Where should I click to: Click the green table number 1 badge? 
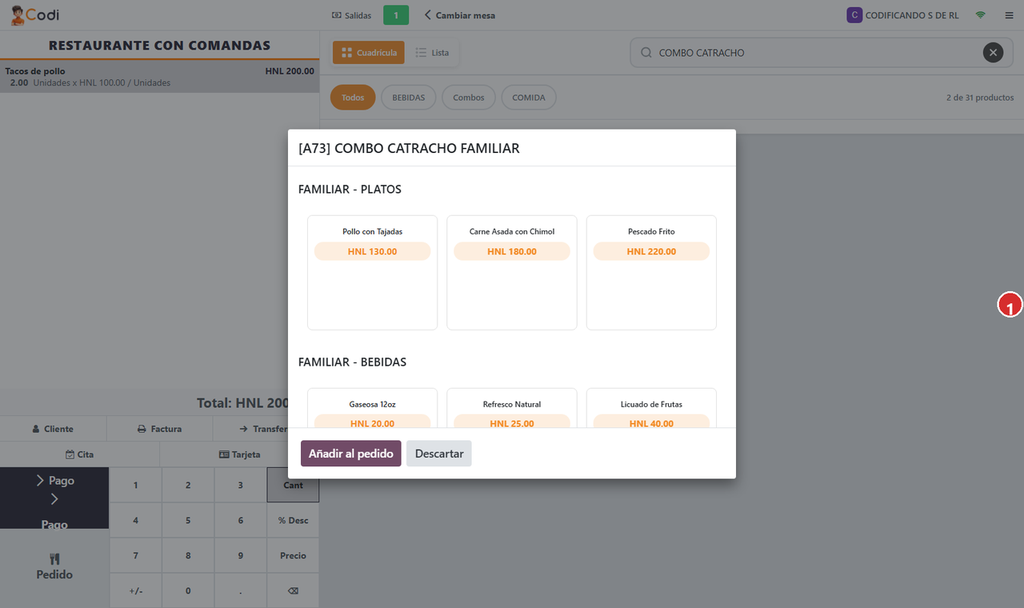click(396, 15)
